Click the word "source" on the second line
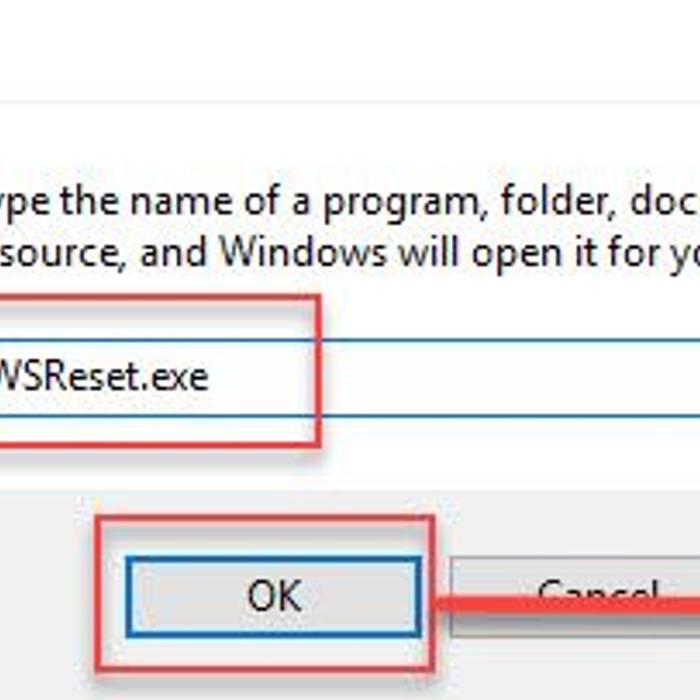The height and width of the screenshot is (700, 700). point(60,251)
